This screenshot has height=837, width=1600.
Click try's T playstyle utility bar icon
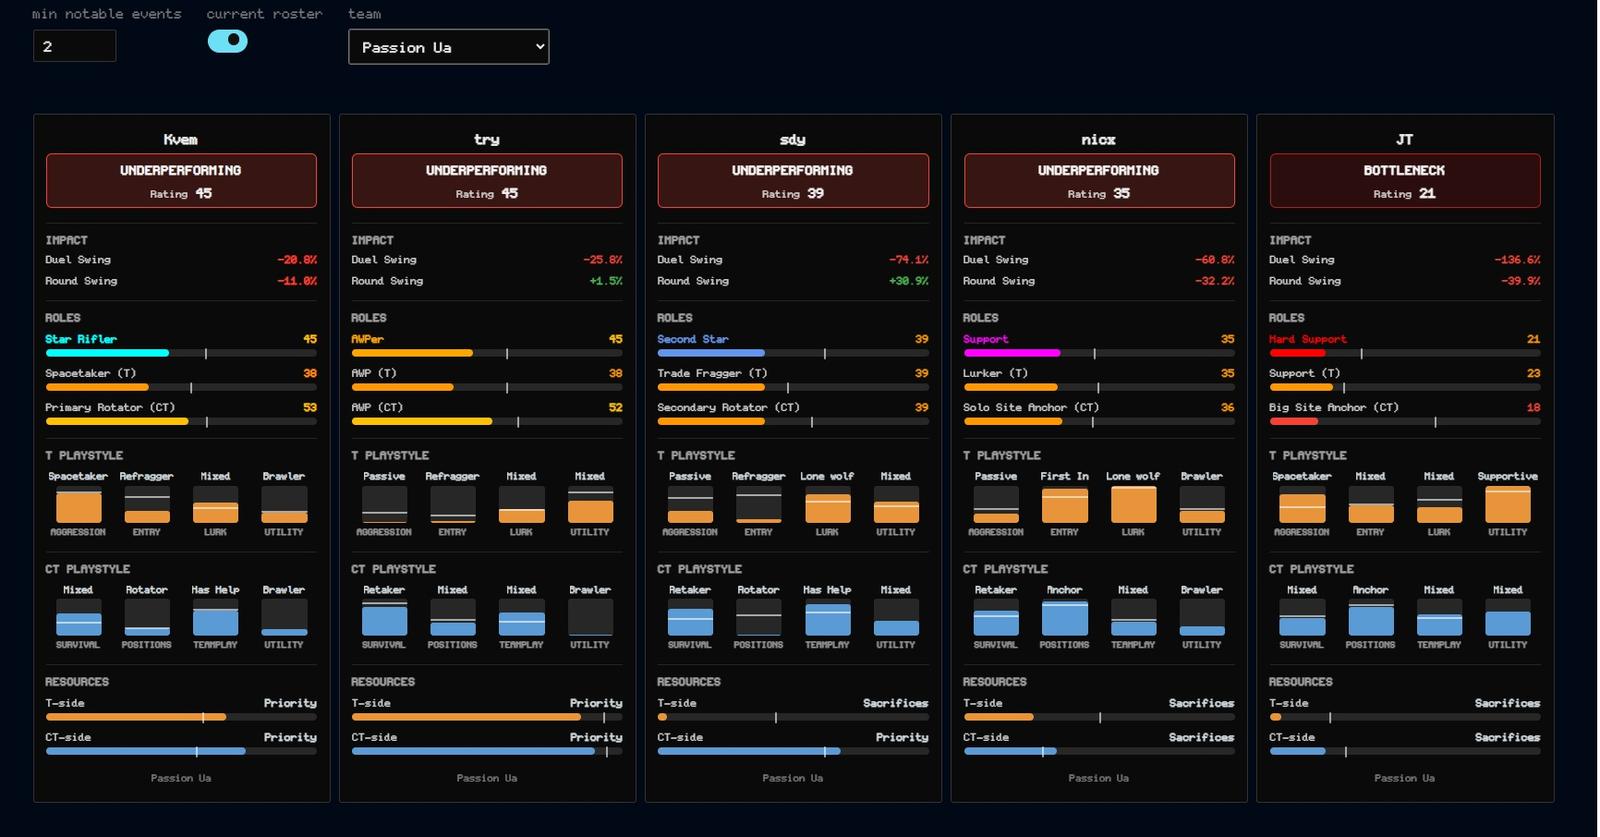pyautogui.click(x=590, y=505)
